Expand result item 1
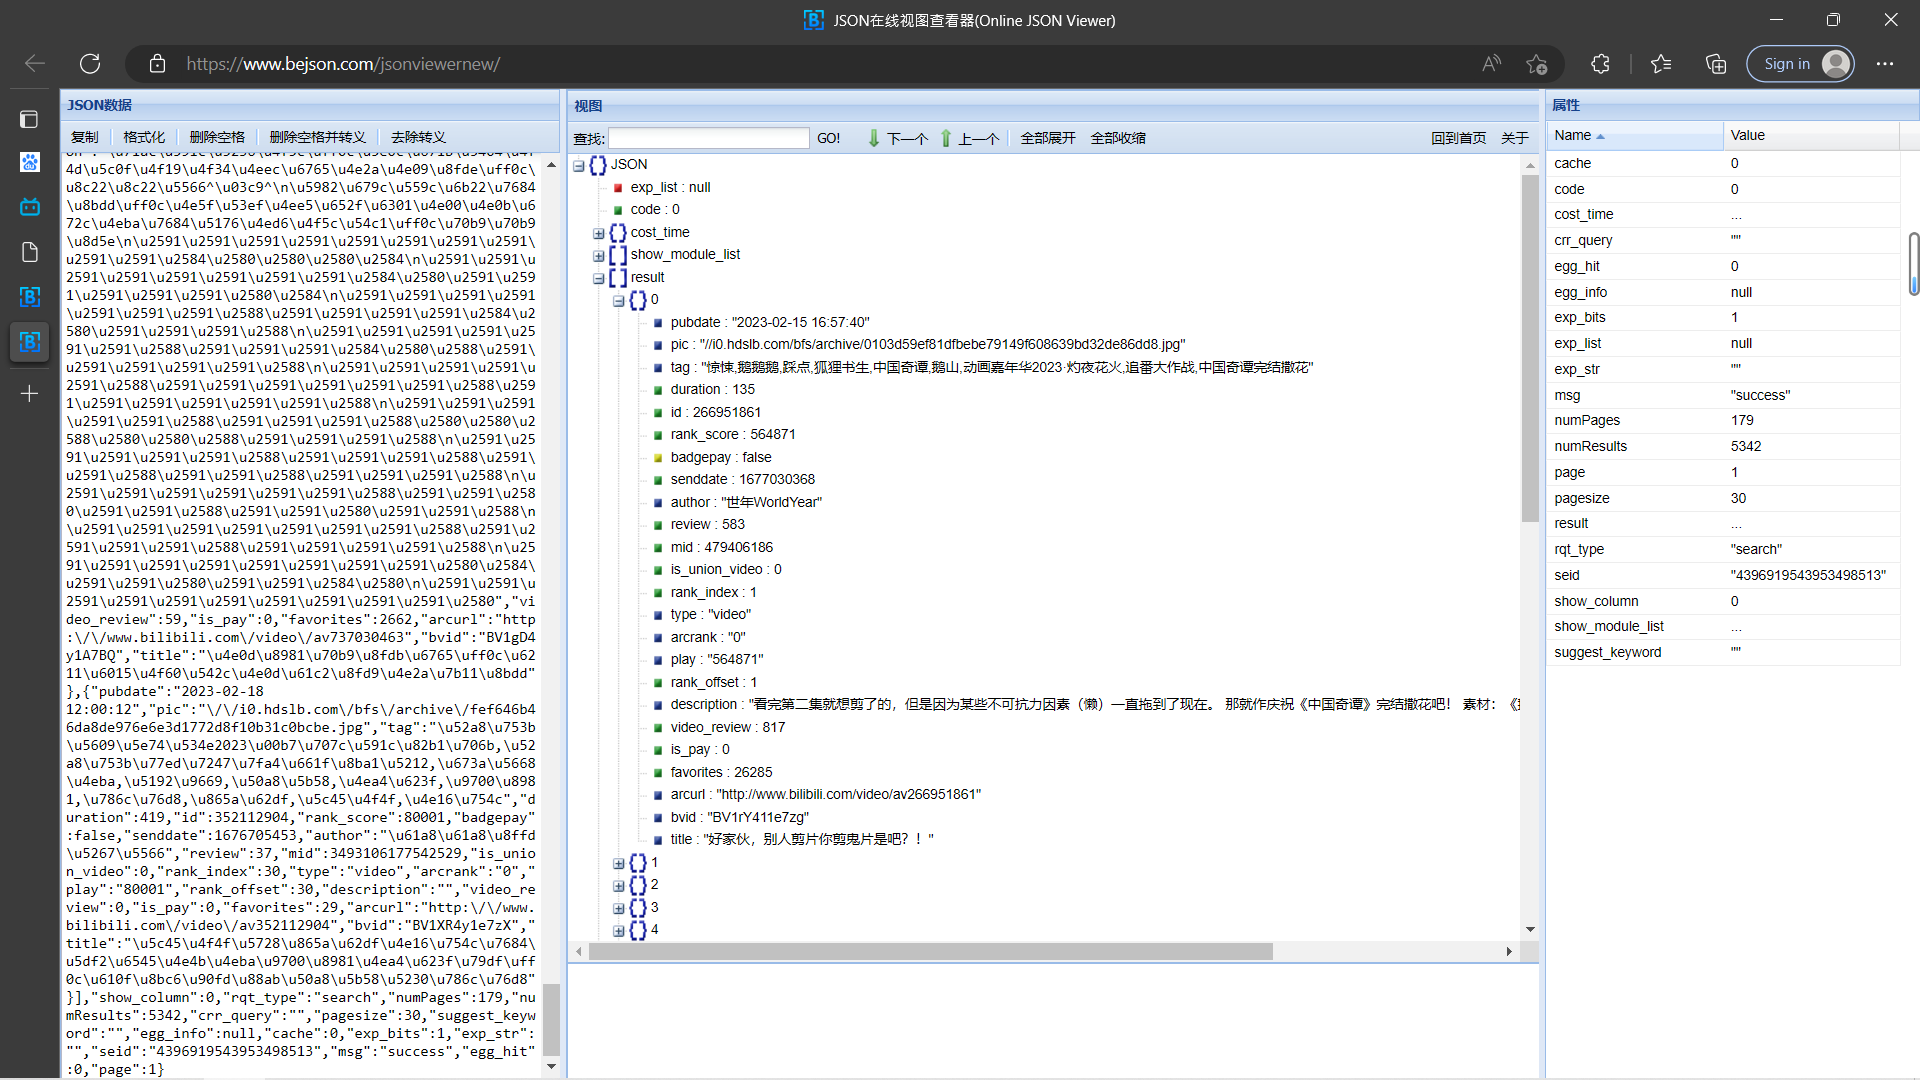Viewport: 1920px width, 1080px height. click(619, 864)
